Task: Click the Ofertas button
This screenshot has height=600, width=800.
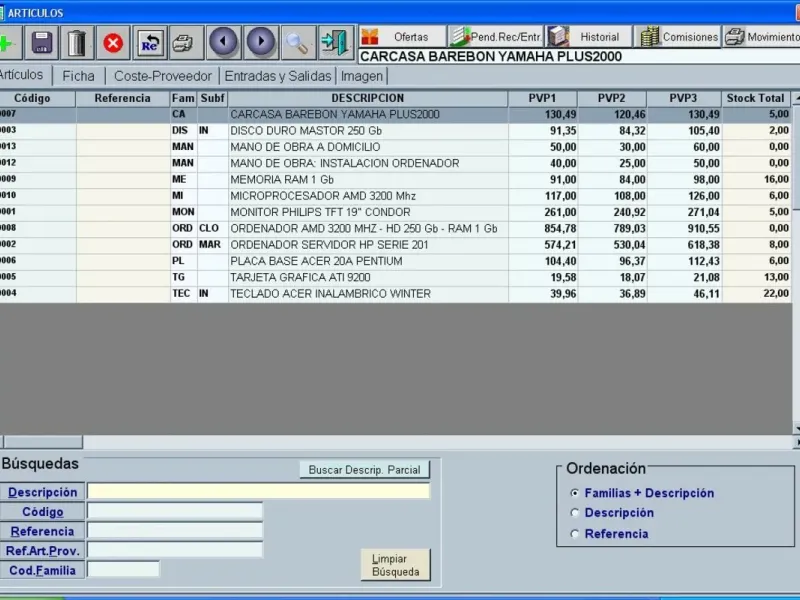Action: tap(401, 37)
